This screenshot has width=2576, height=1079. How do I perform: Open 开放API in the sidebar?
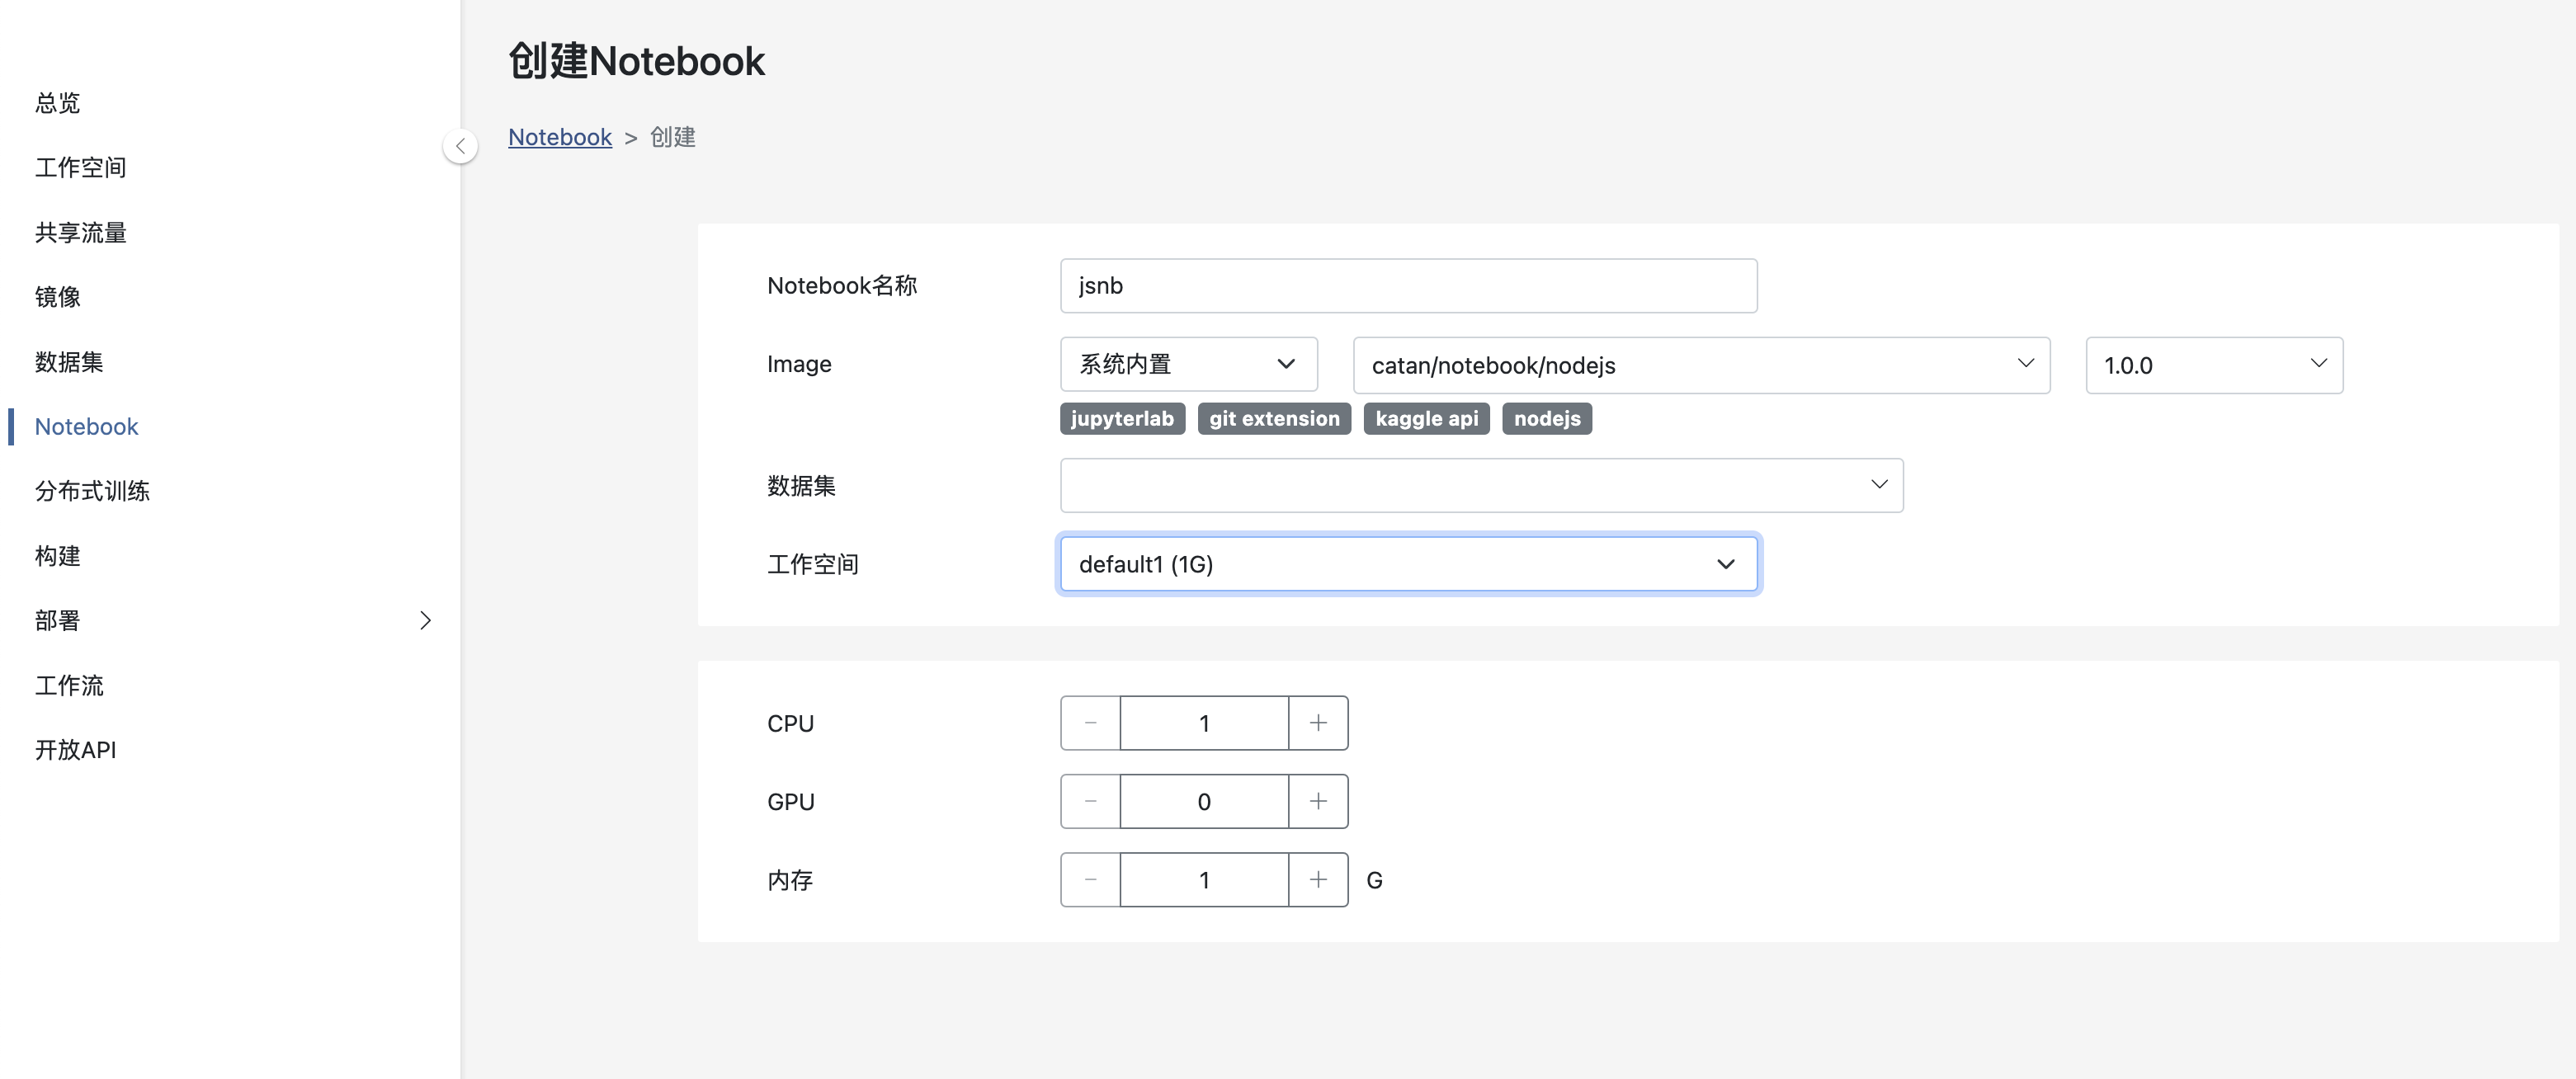(75, 750)
